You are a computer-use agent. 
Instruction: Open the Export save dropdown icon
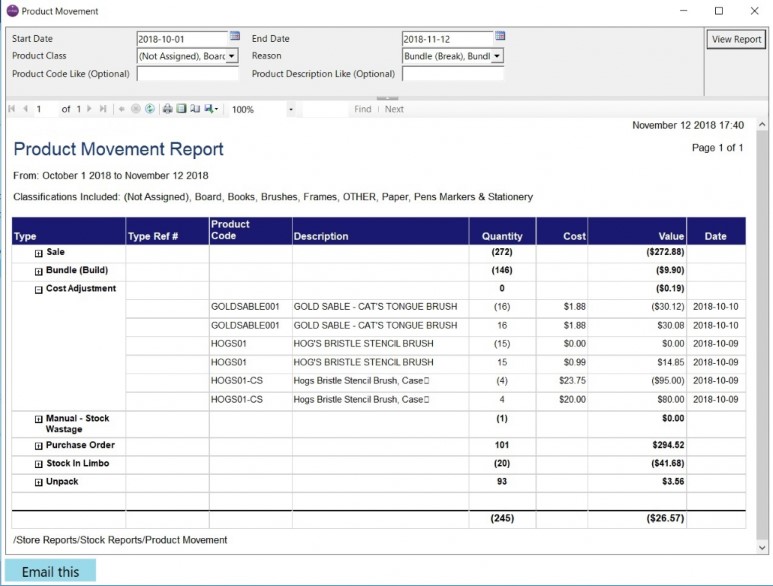[x=211, y=109]
